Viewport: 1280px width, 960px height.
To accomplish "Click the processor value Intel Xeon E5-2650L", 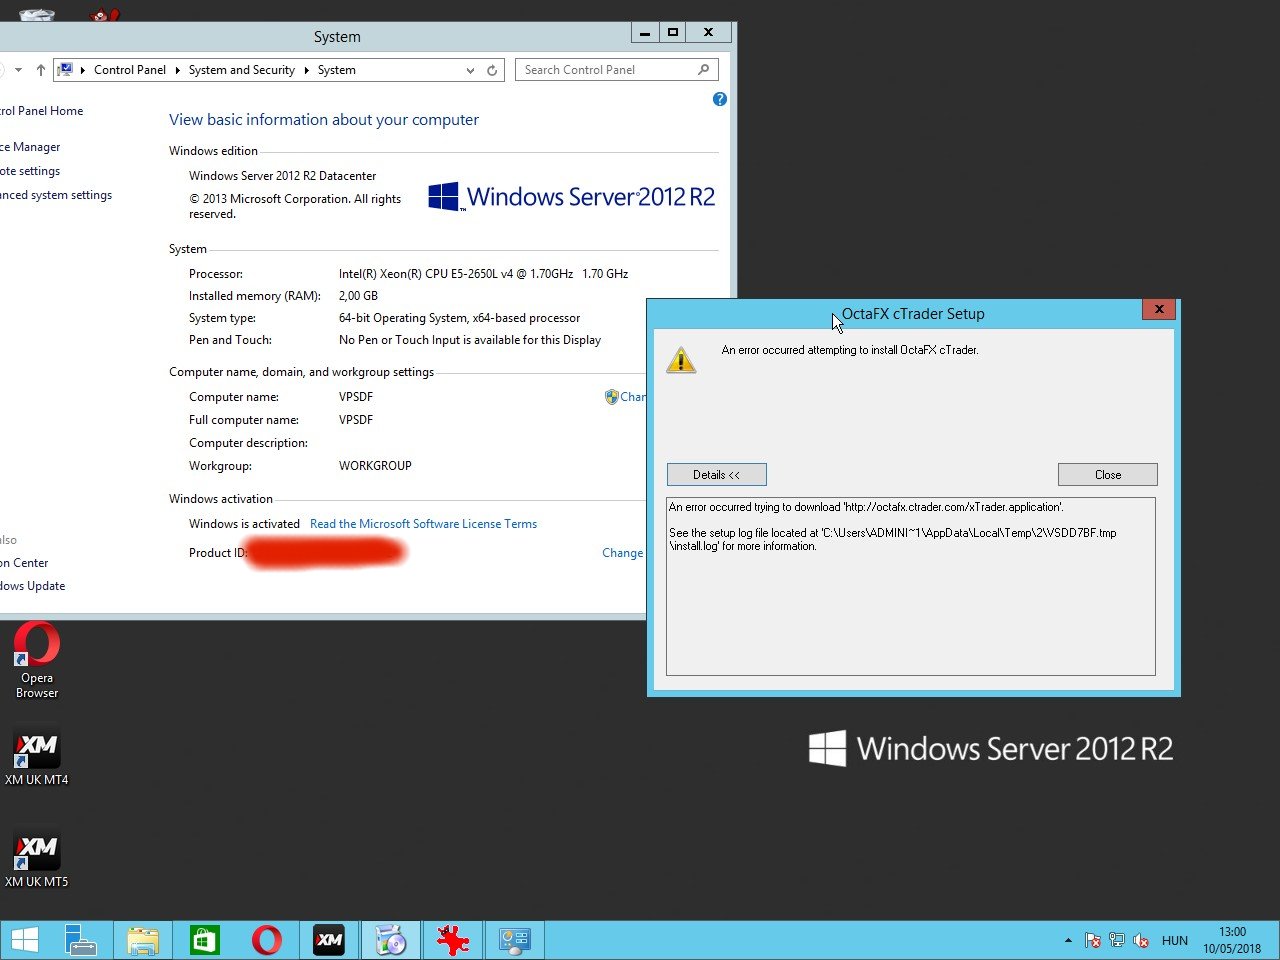I will pyautogui.click(x=483, y=274).
